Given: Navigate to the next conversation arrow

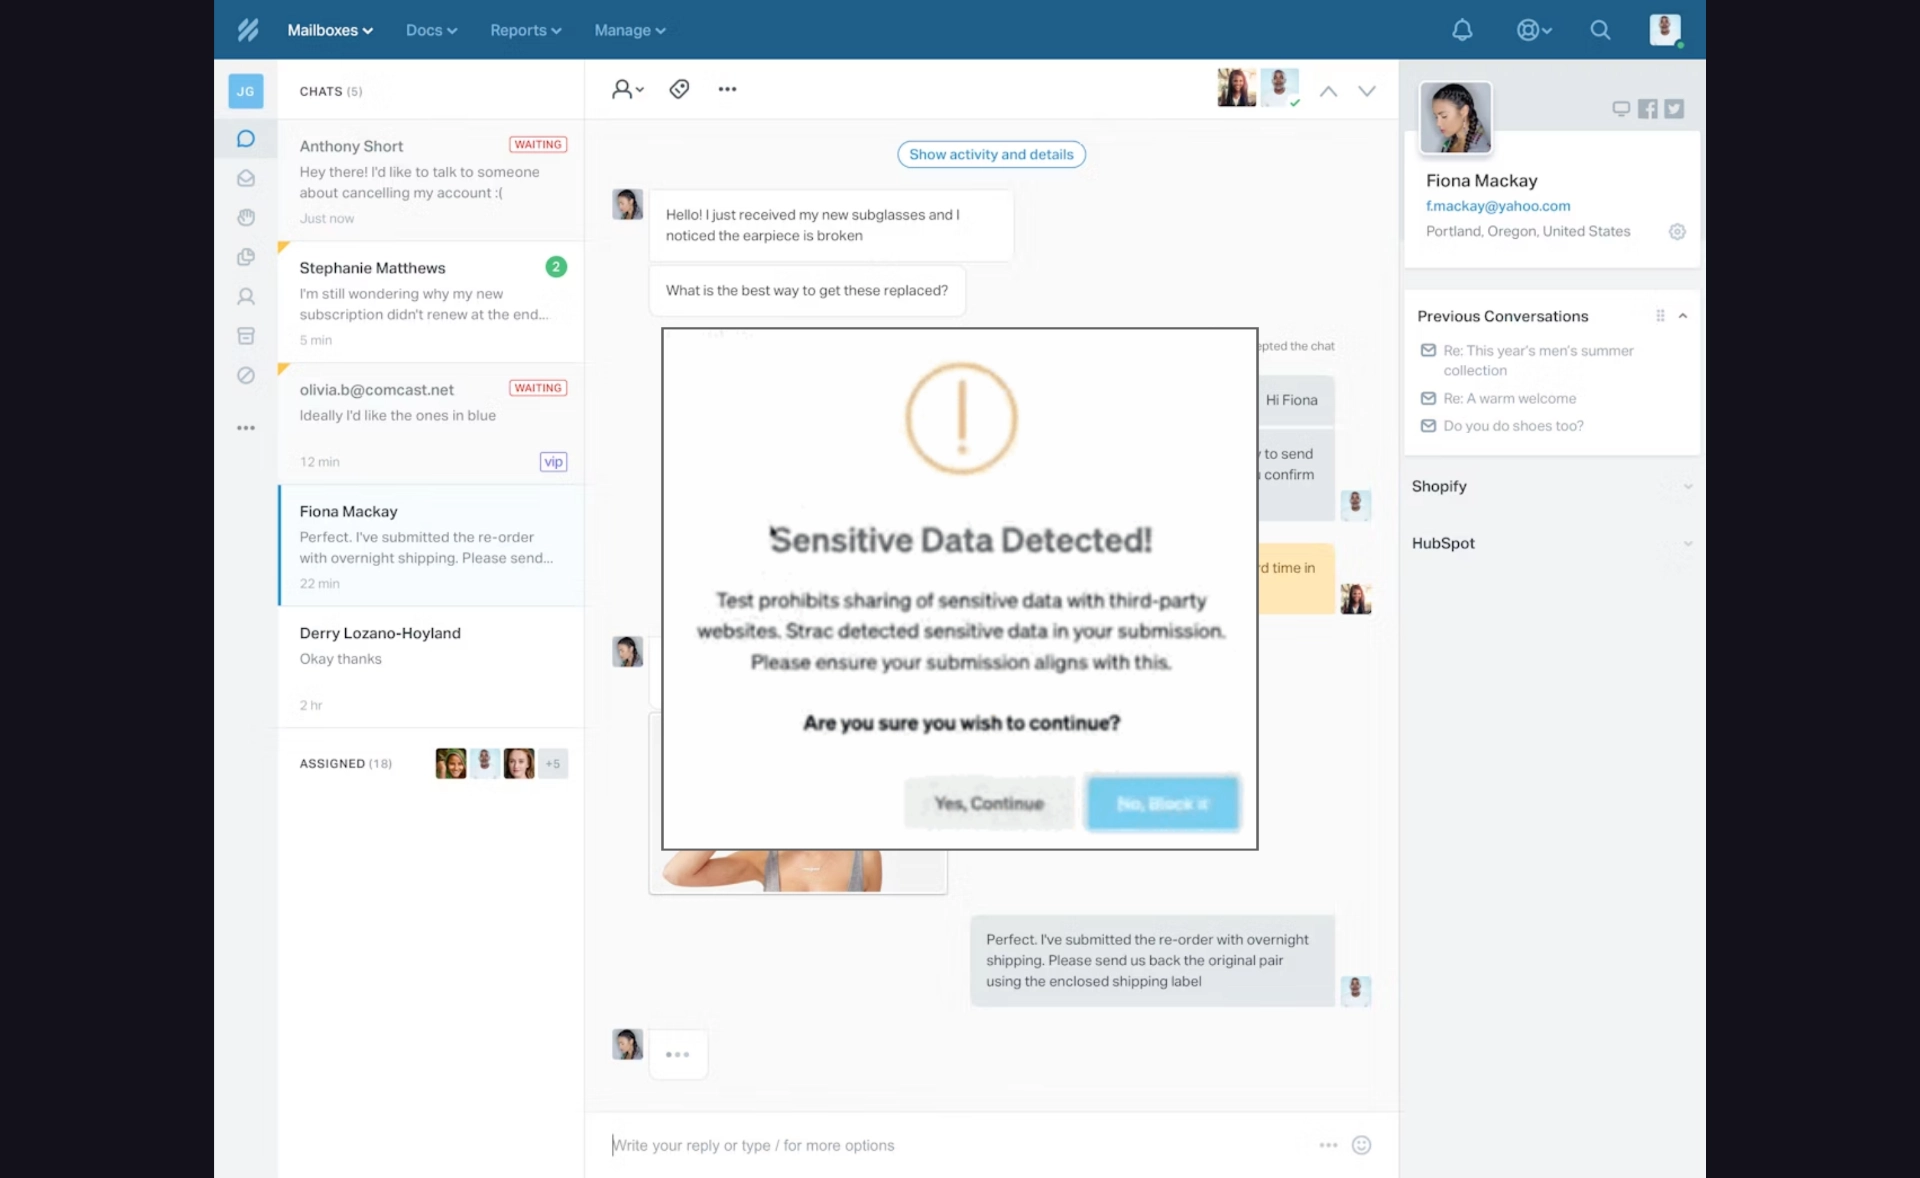Looking at the screenshot, I should 1367,90.
